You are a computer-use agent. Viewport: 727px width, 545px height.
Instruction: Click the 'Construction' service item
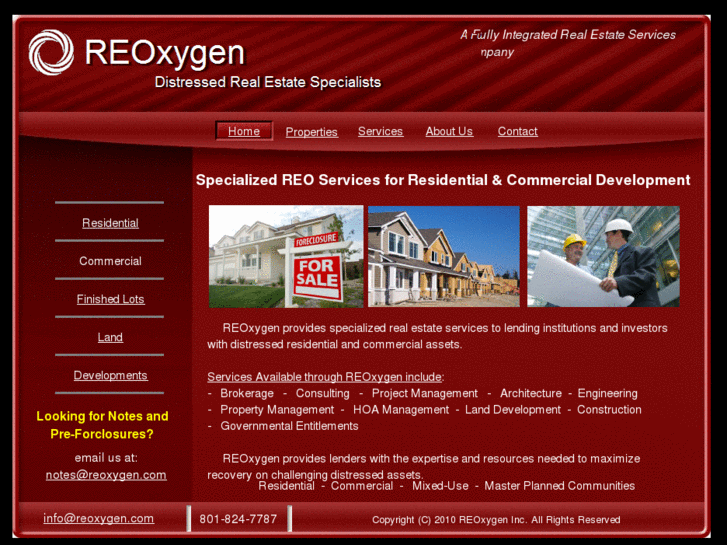(x=609, y=410)
